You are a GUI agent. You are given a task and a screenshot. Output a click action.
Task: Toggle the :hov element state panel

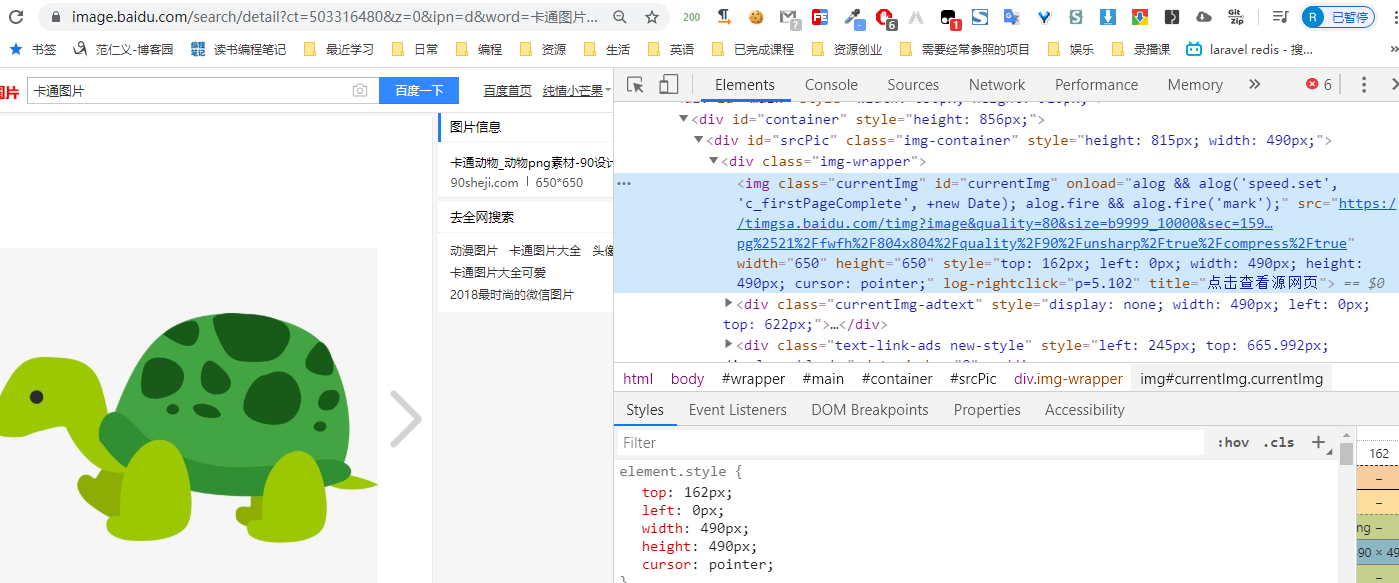(1233, 442)
